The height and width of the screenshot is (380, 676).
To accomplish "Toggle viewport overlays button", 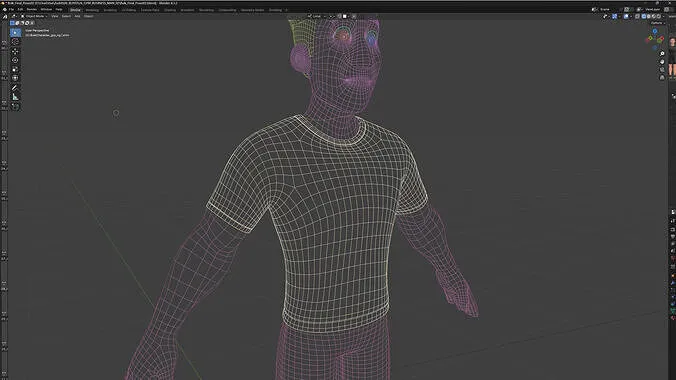I will (626, 16).
